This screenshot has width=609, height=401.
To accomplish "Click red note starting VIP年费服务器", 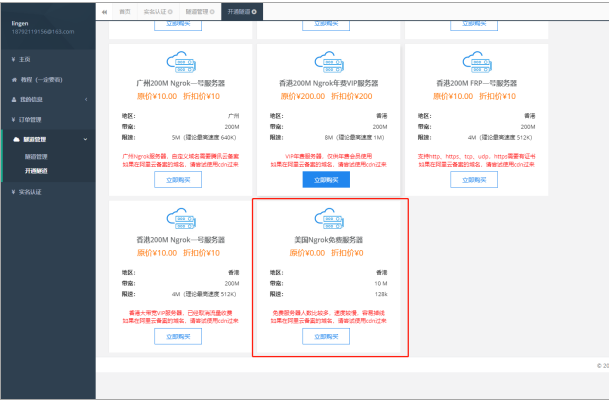I will click(329, 157).
